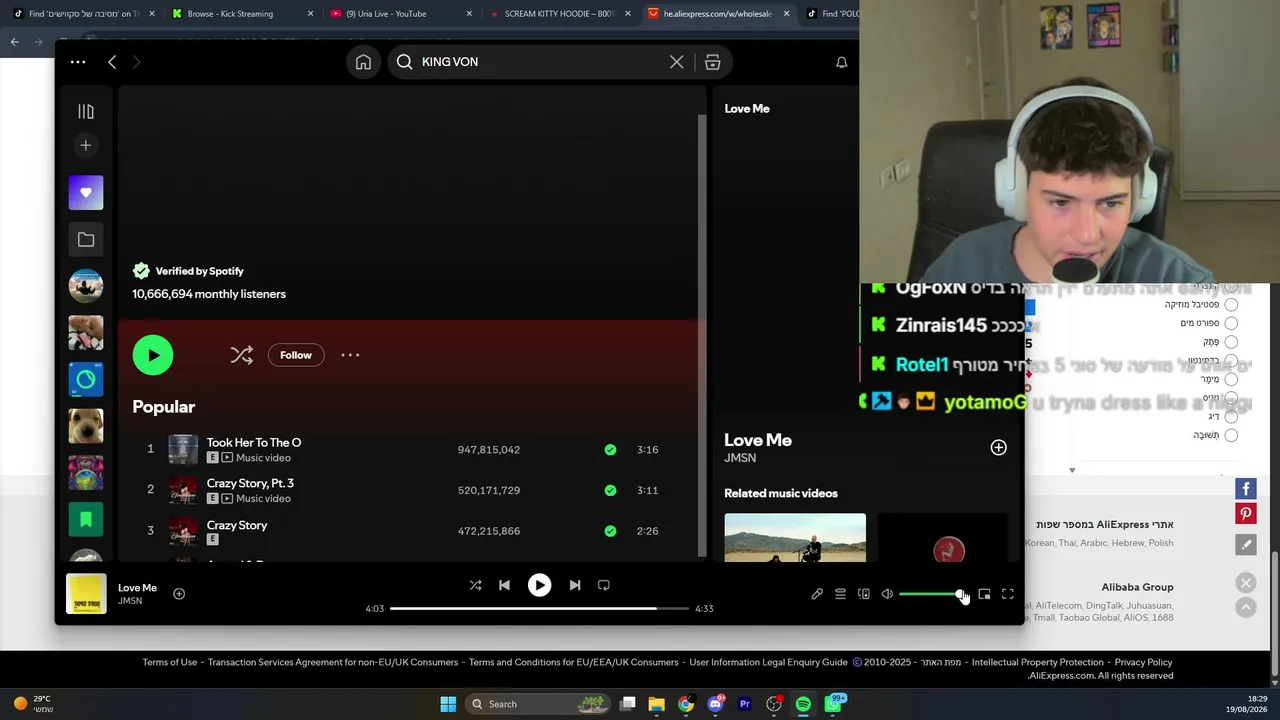Share the AliExpress page on Pinterest
This screenshot has width=1280, height=720.
pos(1246,514)
